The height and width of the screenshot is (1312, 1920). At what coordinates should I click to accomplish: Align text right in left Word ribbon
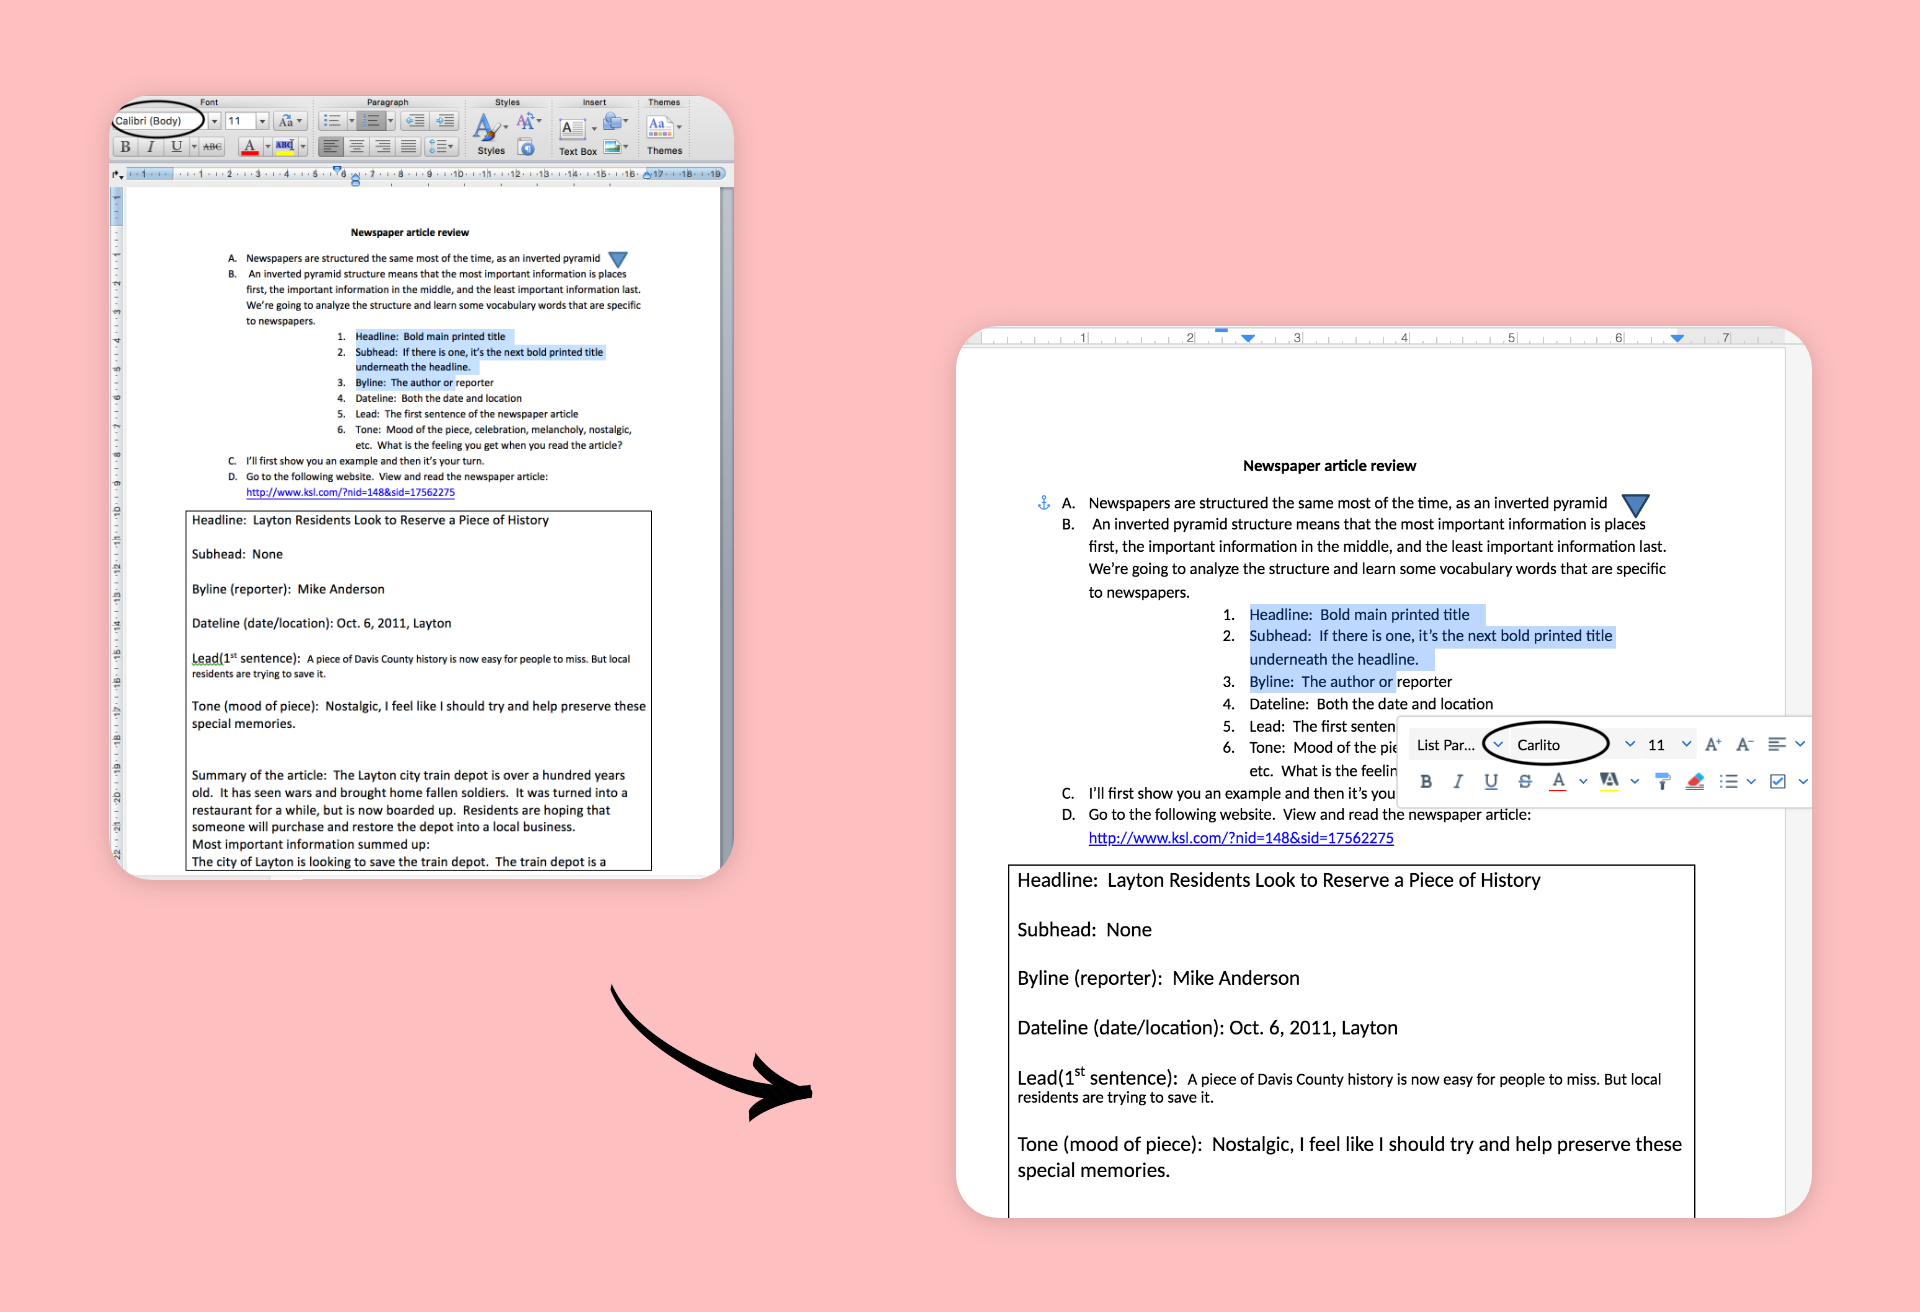point(383,147)
